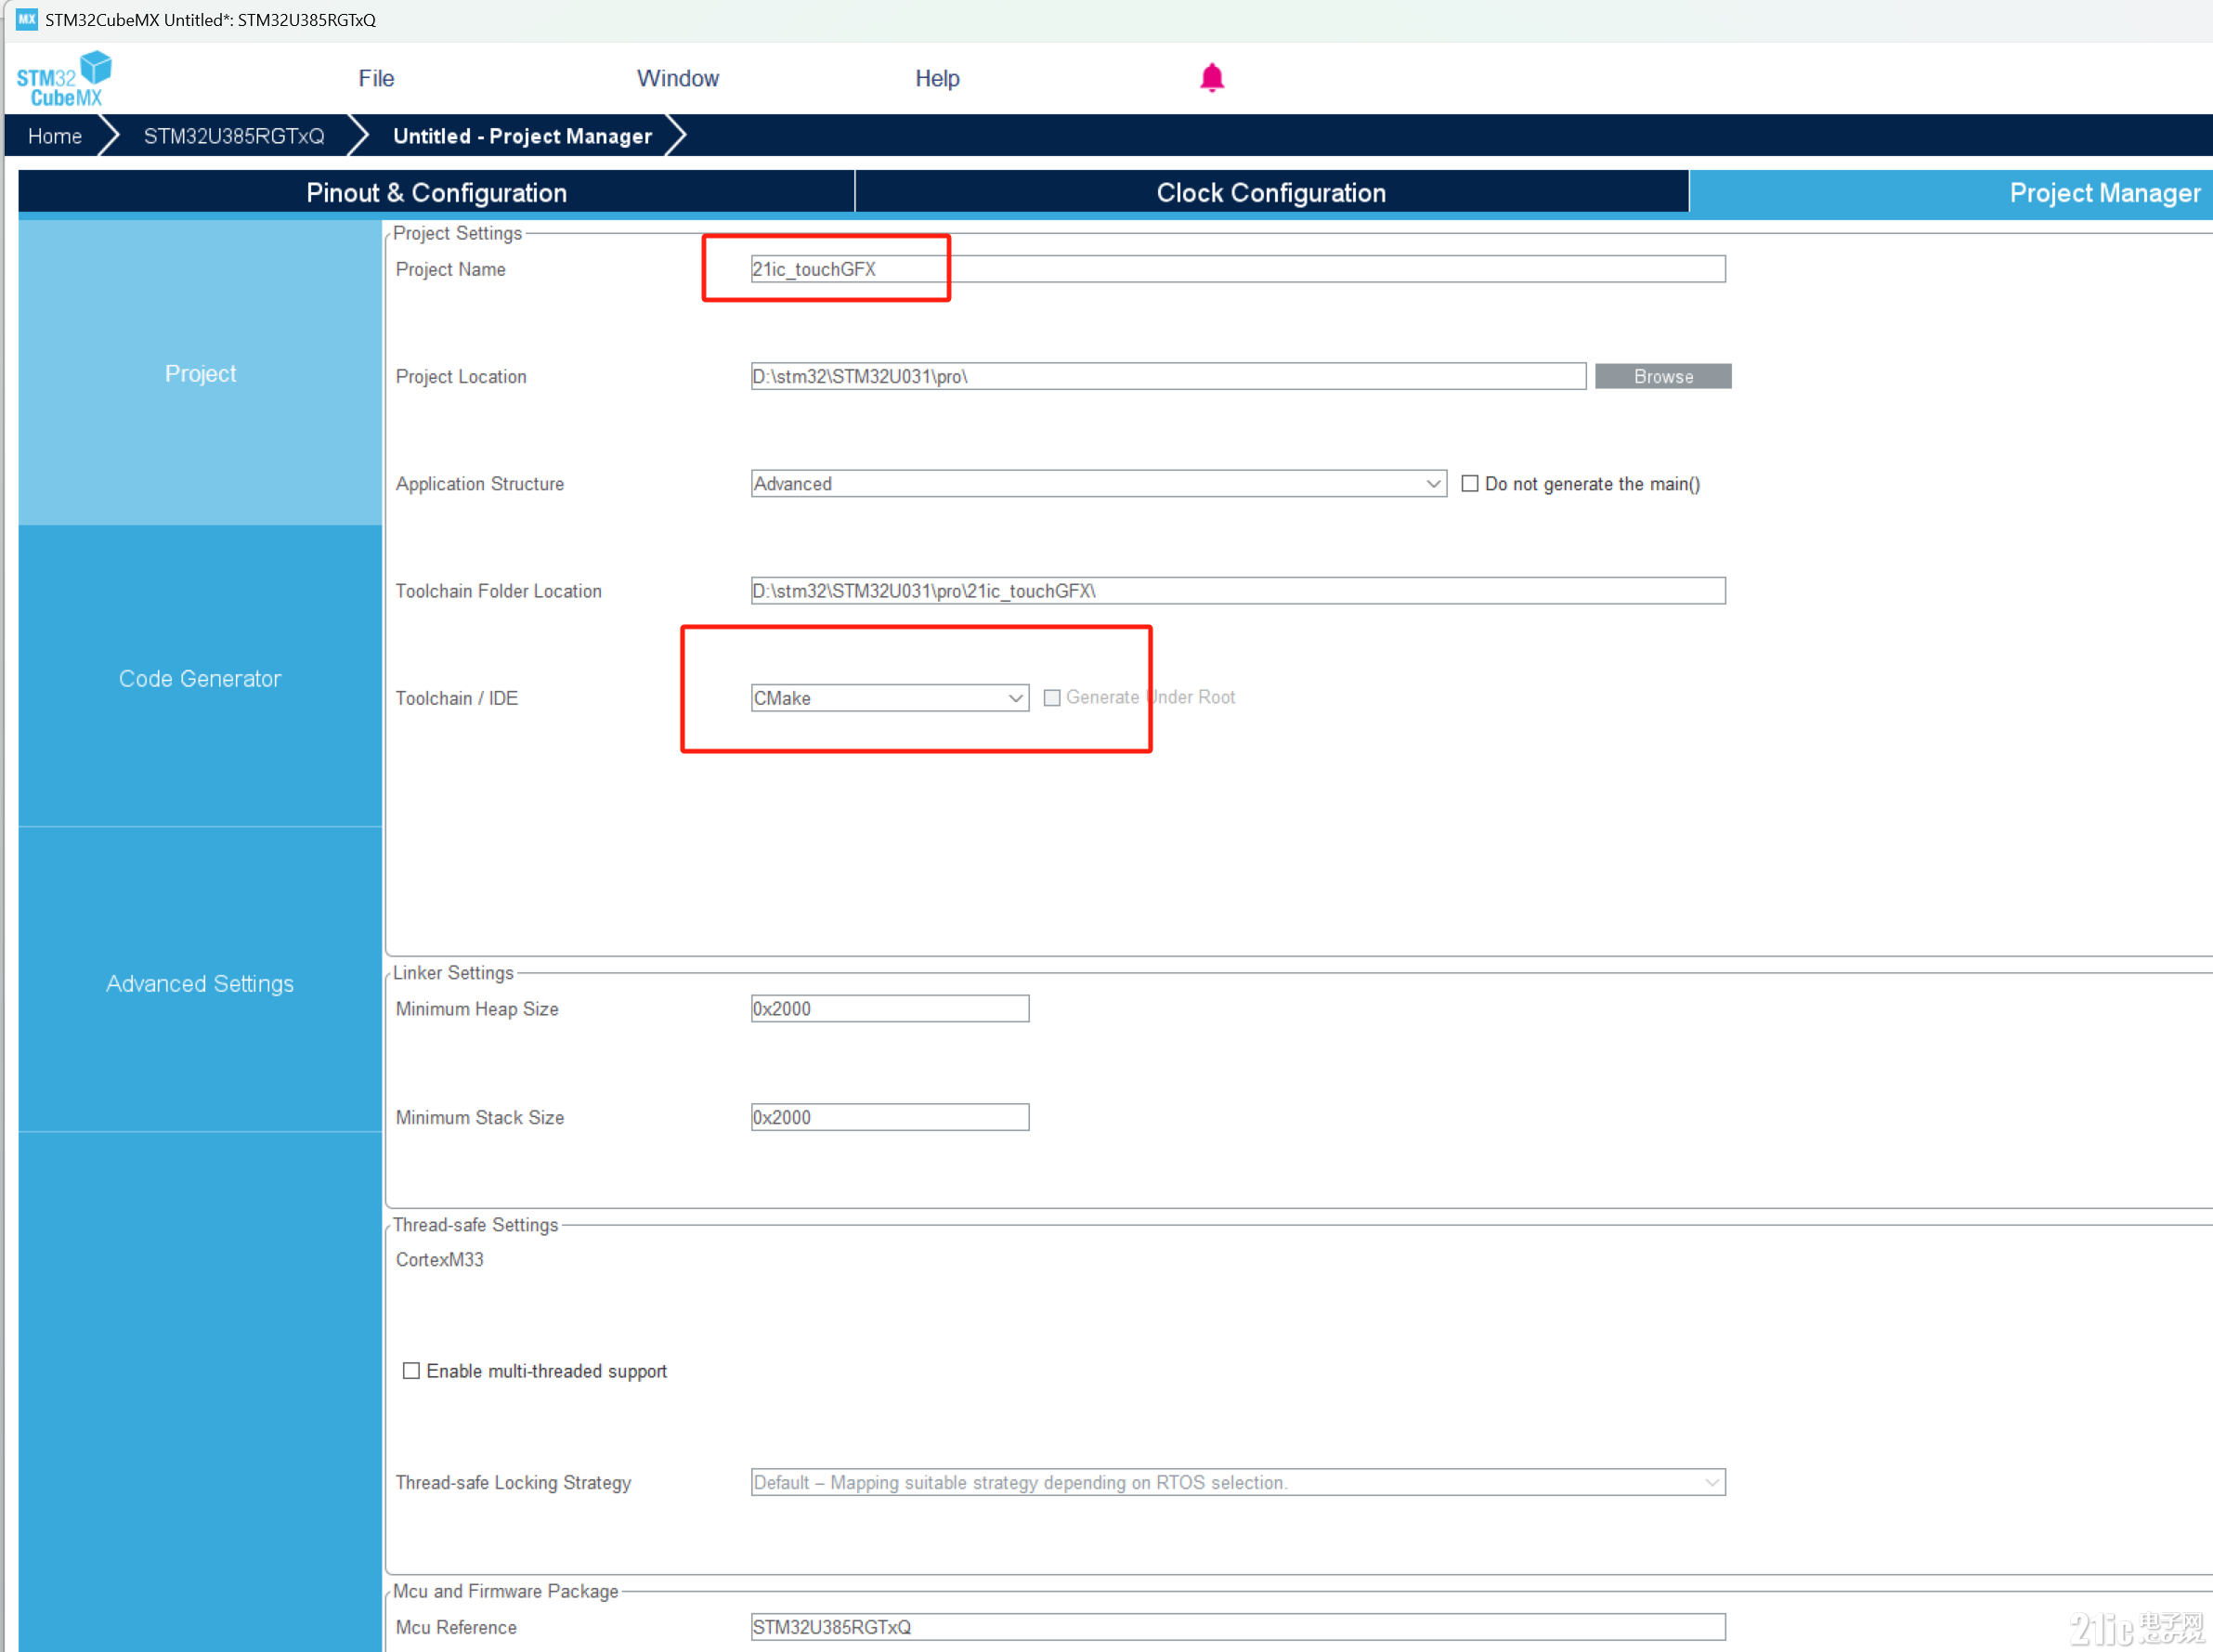This screenshot has height=1652, width=2213.
Task: Click the Project Name label
Action: tap(450, 269)
